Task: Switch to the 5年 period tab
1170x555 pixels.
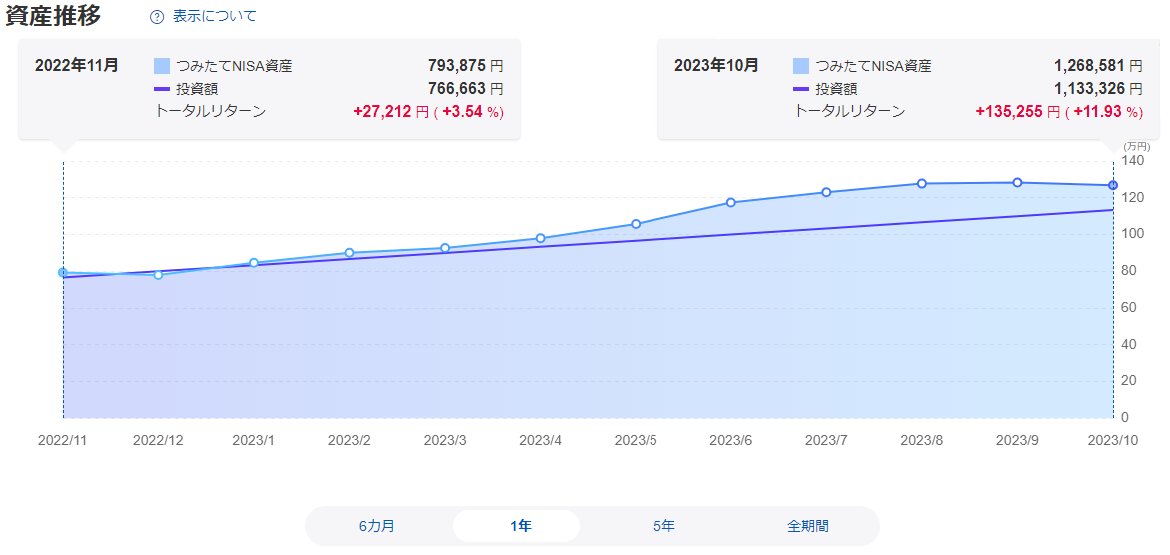Action: click(663, 526)
